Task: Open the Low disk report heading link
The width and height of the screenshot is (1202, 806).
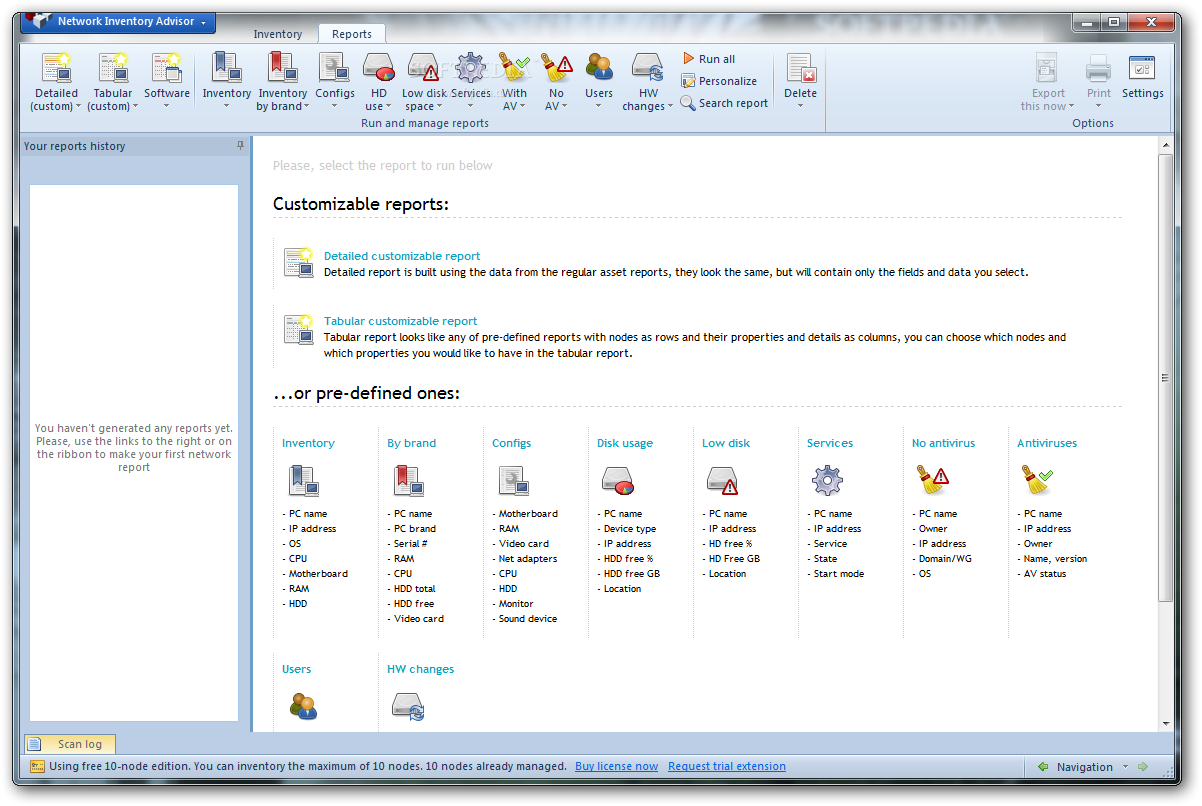Action: [x=726, y=443]
